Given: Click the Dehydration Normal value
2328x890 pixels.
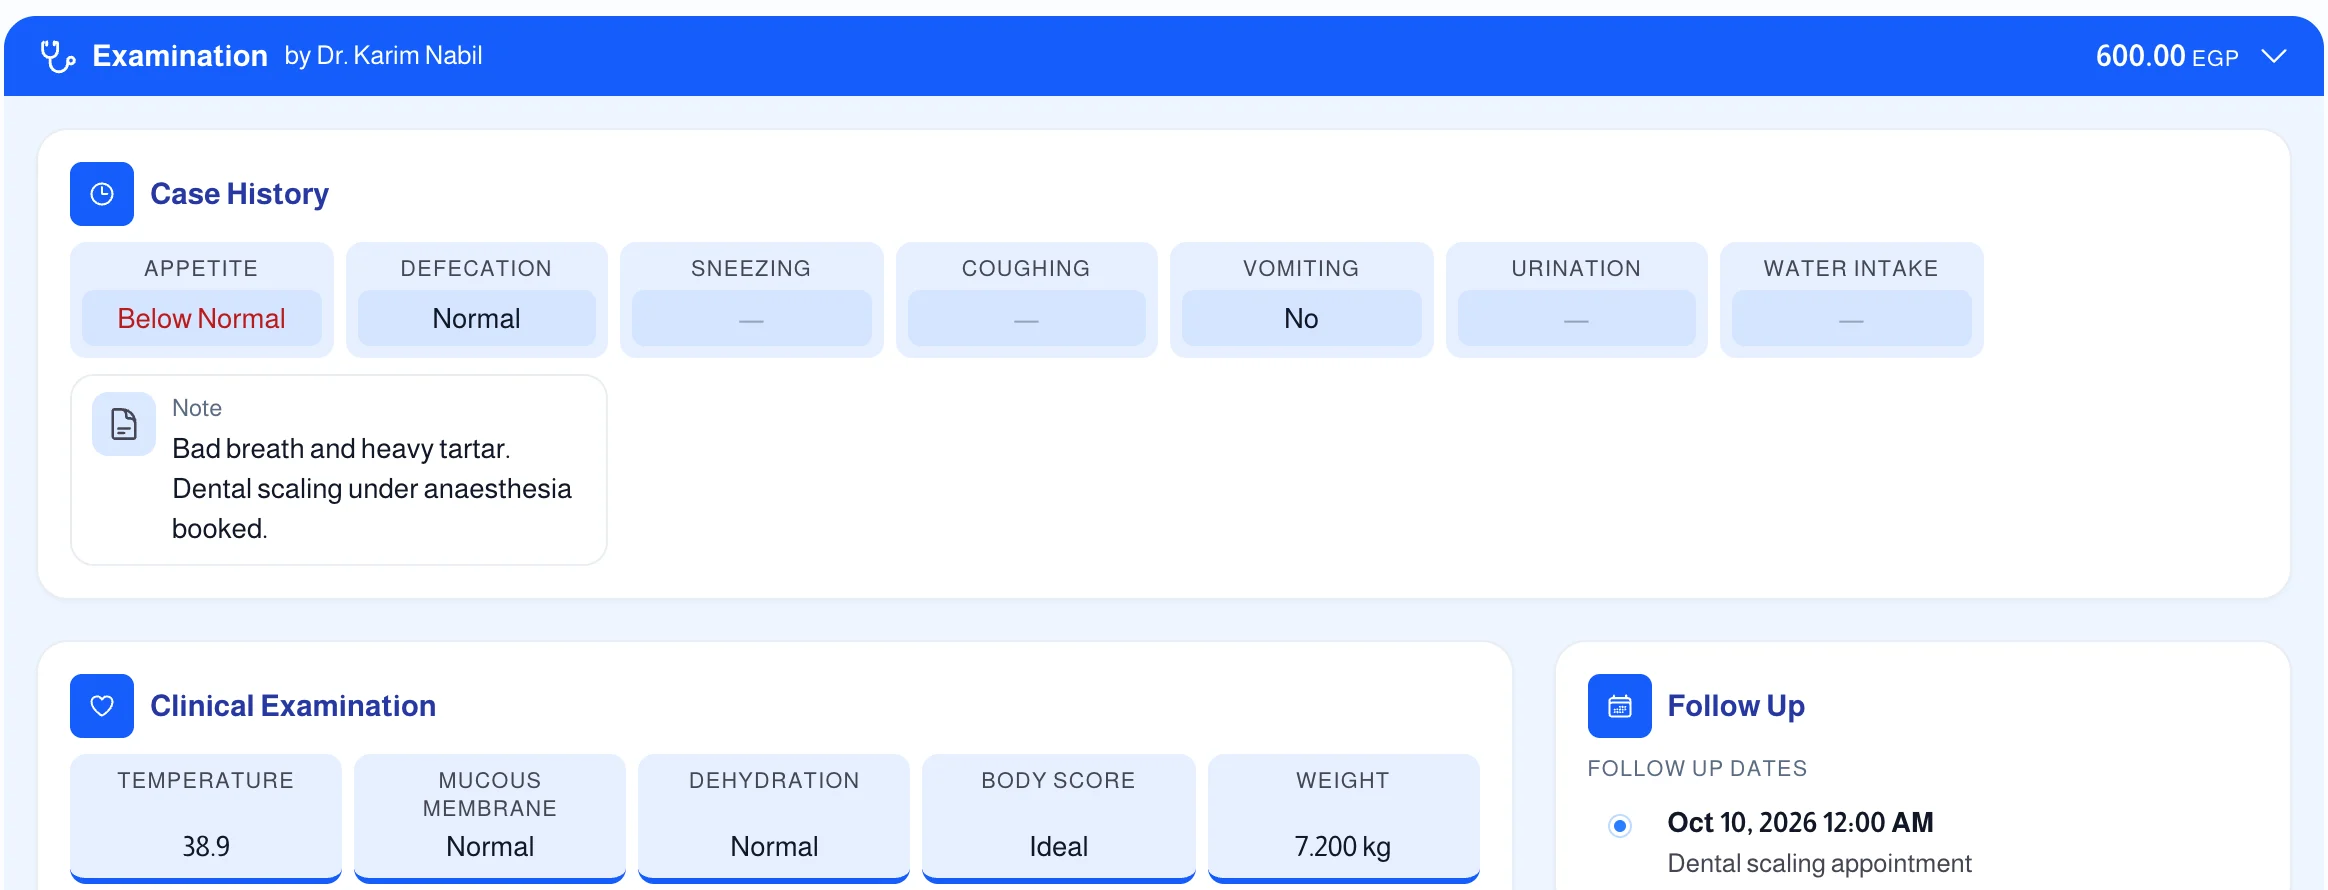Looking at the screenshot, I should (775, 846).
